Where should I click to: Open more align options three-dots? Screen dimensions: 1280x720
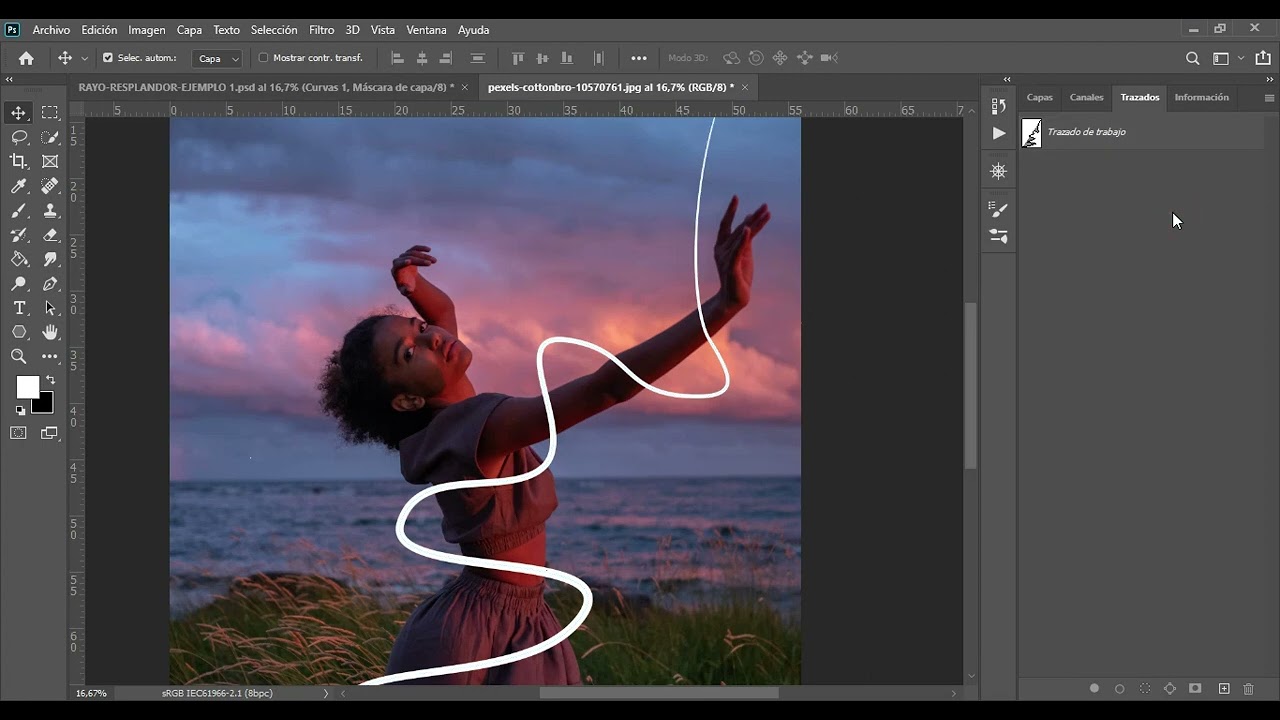[x=639, y=58]
